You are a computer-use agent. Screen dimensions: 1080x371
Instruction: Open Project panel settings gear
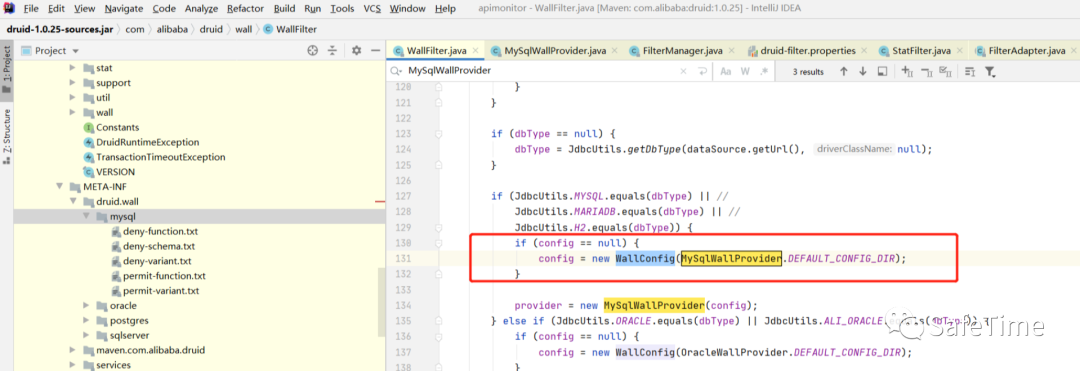pos(356,50)
